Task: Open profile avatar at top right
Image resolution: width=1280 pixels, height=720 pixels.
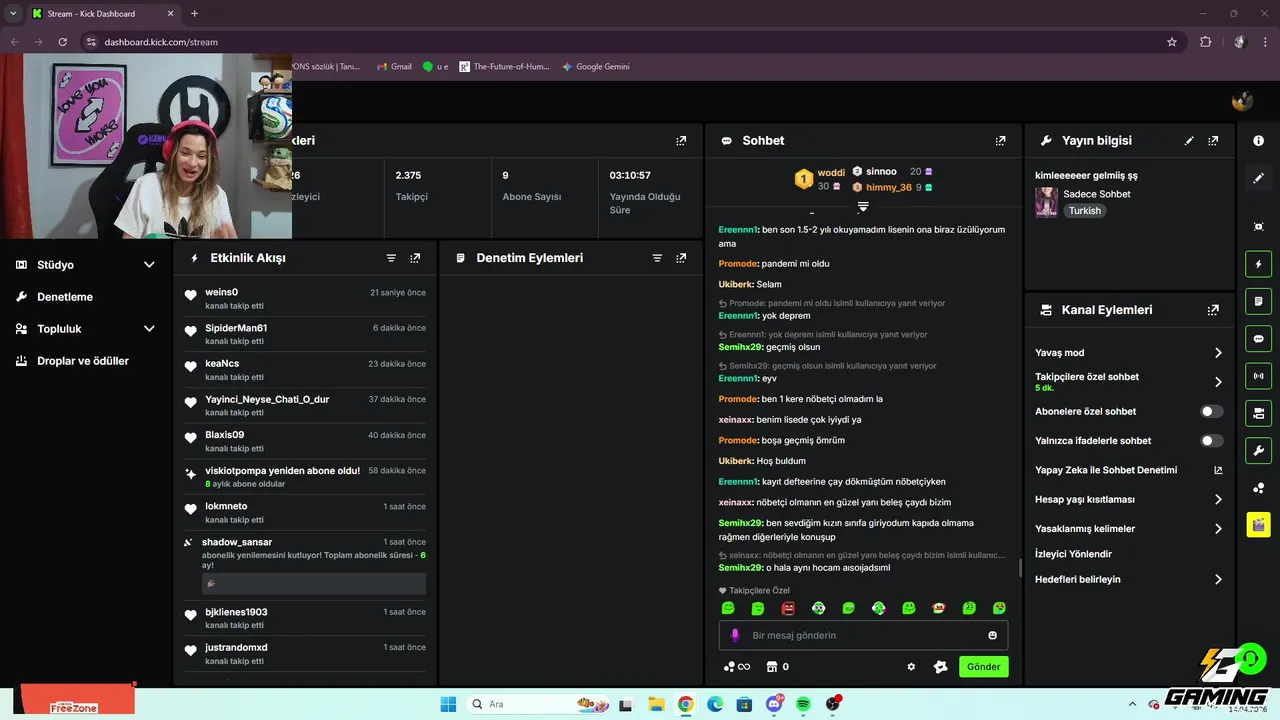Action: (x=1243, y=101)
